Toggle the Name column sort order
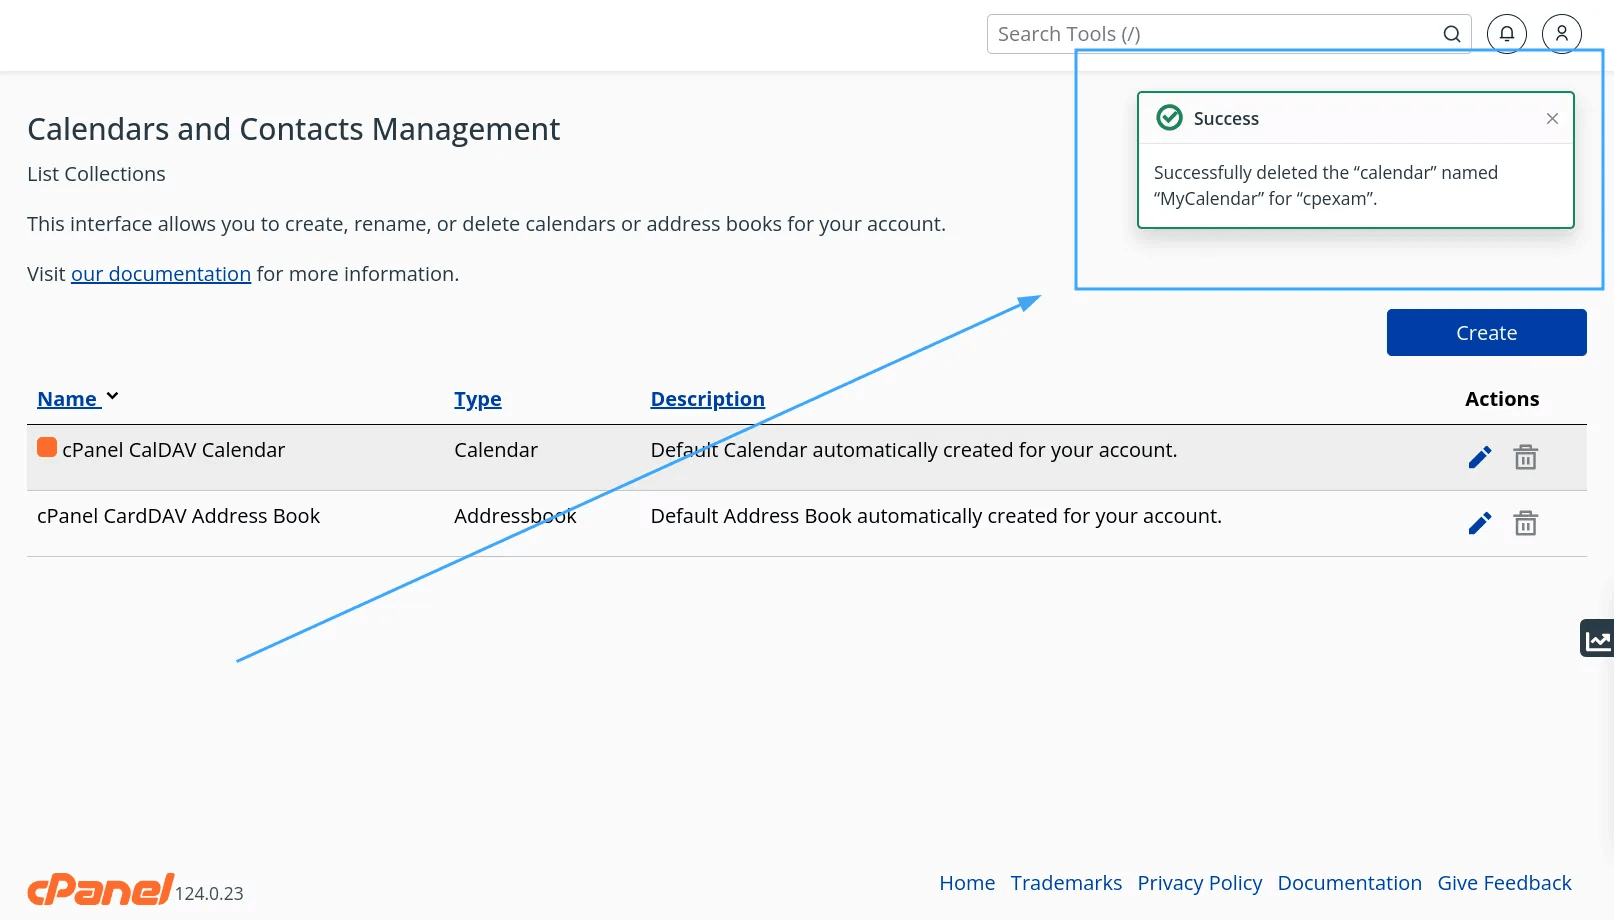This screenshot has height=920, width=1614. [x=68, y=398]
